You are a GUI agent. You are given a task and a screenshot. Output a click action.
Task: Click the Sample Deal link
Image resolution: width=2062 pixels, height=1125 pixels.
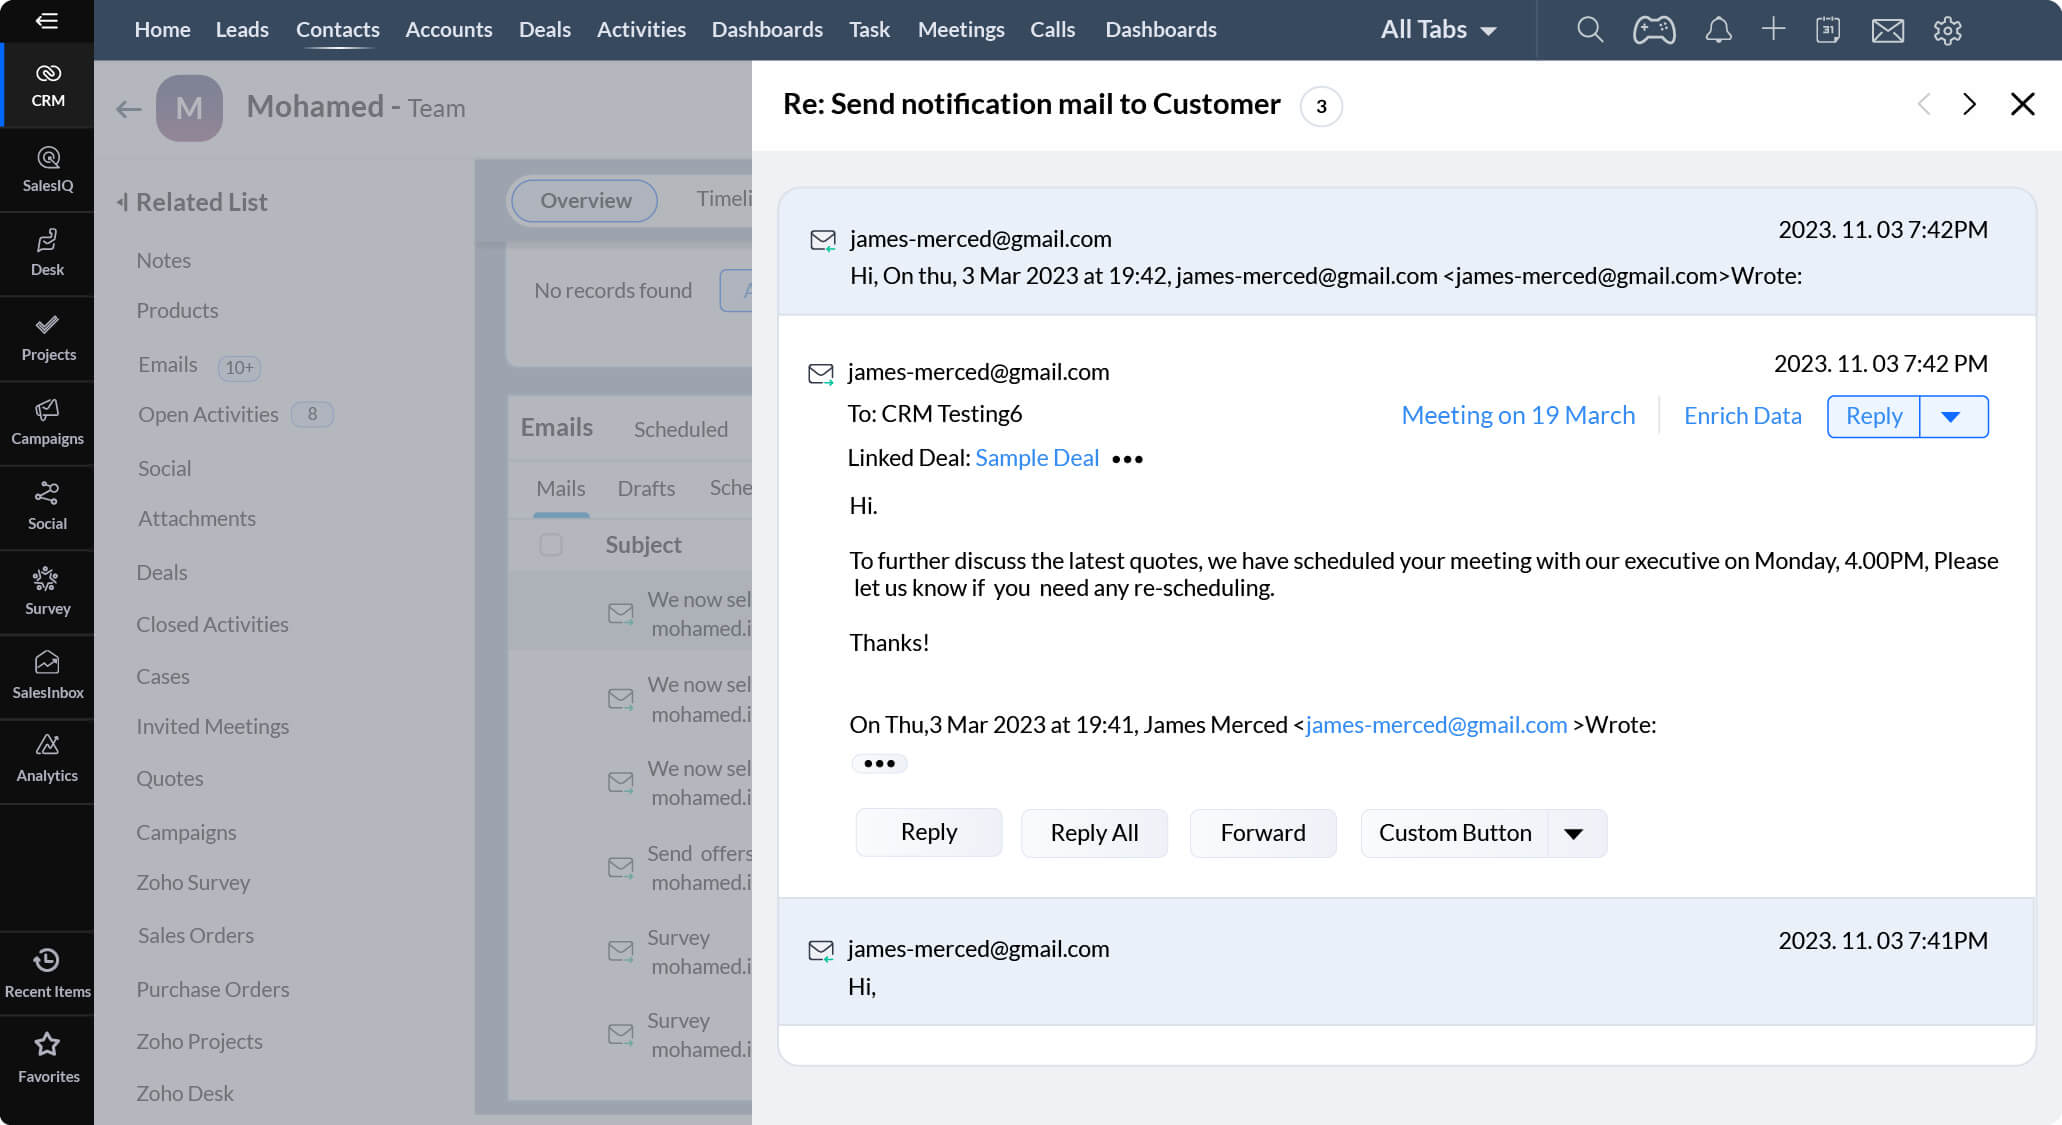tap(1037, 458)
